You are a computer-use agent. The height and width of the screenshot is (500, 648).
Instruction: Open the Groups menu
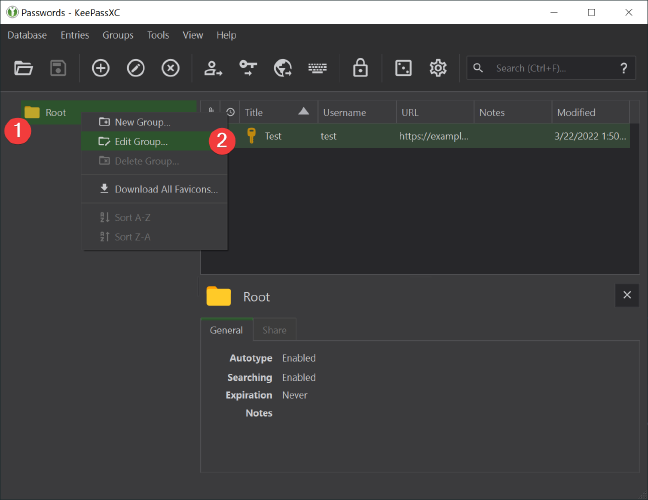118,35
